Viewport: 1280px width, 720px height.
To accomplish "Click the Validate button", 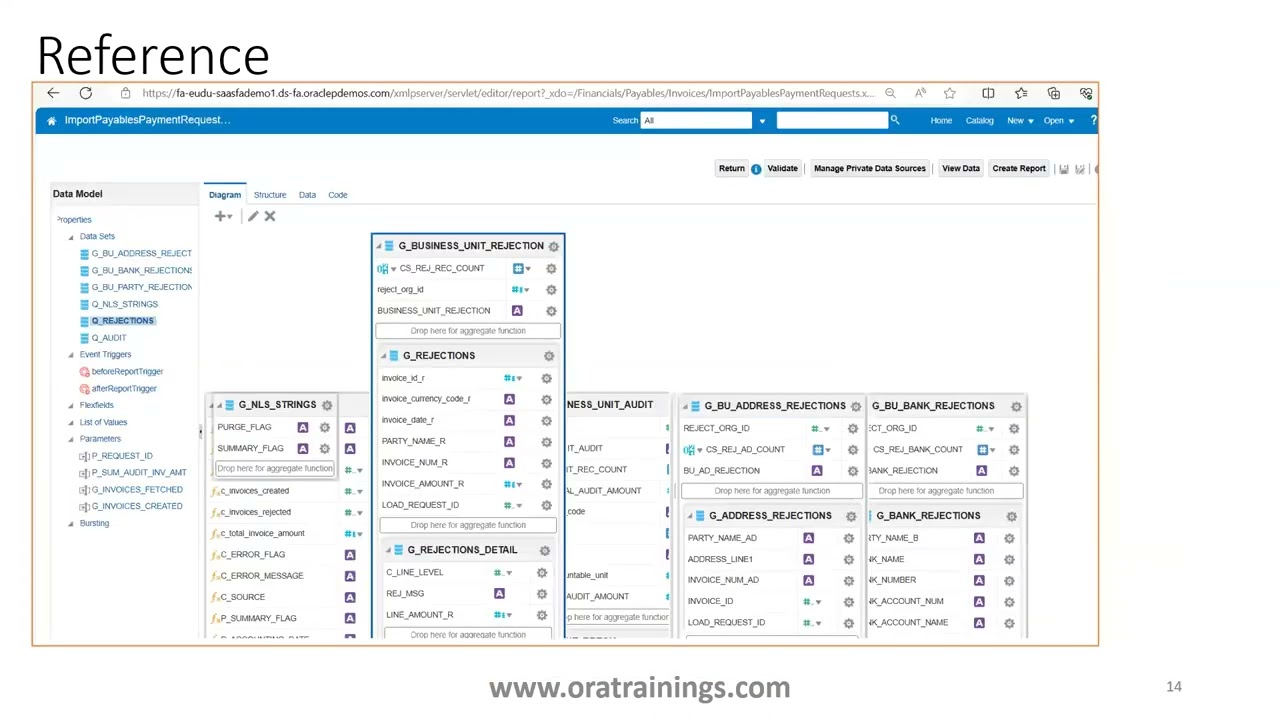I will [783, 169].
